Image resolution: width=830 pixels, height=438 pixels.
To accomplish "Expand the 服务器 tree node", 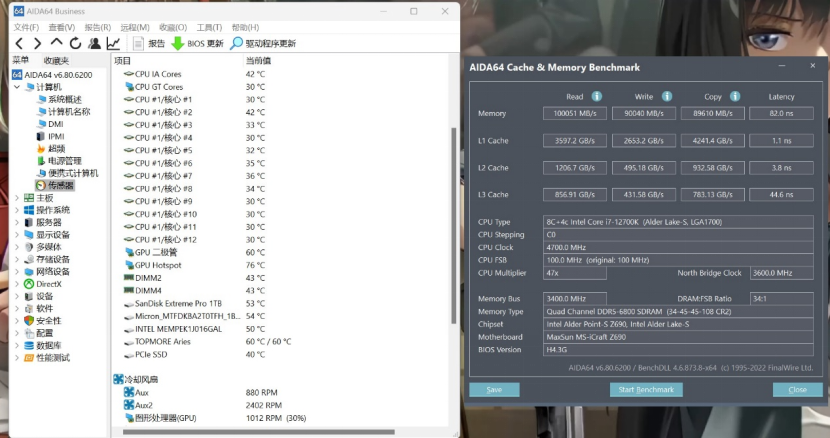I will click(x=17, y=222).
